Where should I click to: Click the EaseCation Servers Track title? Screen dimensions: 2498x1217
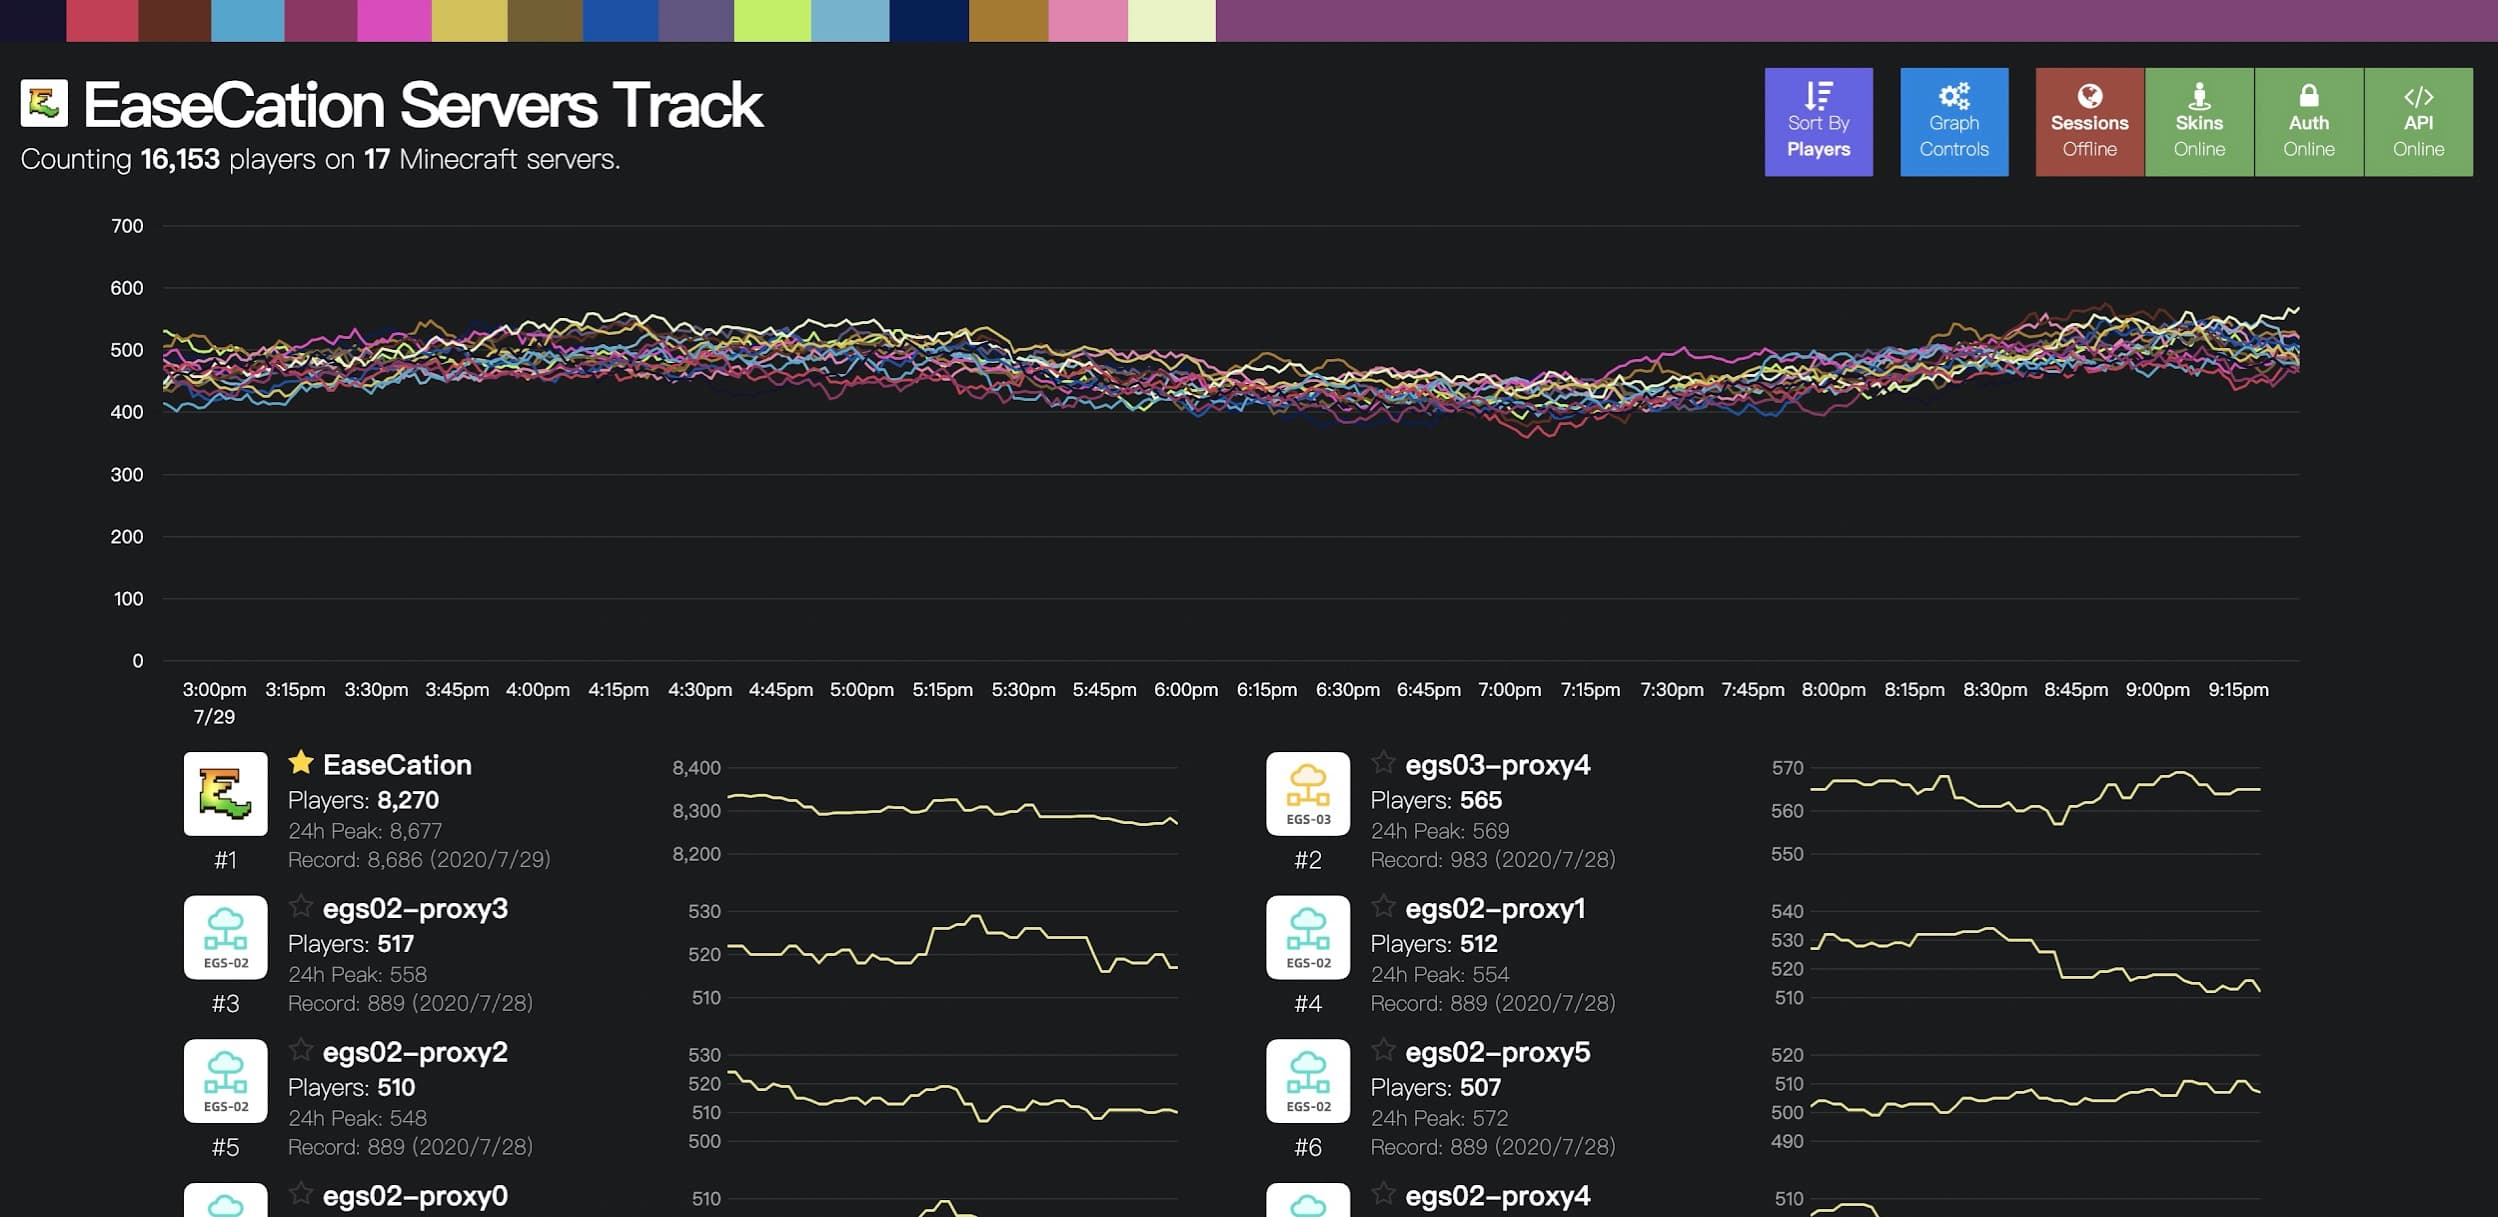422,105
